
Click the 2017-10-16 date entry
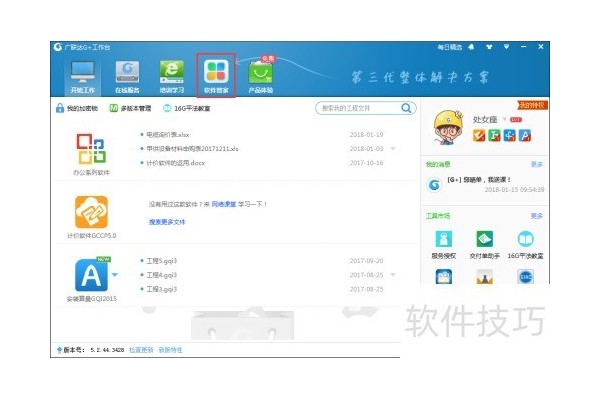pos(366,163)
